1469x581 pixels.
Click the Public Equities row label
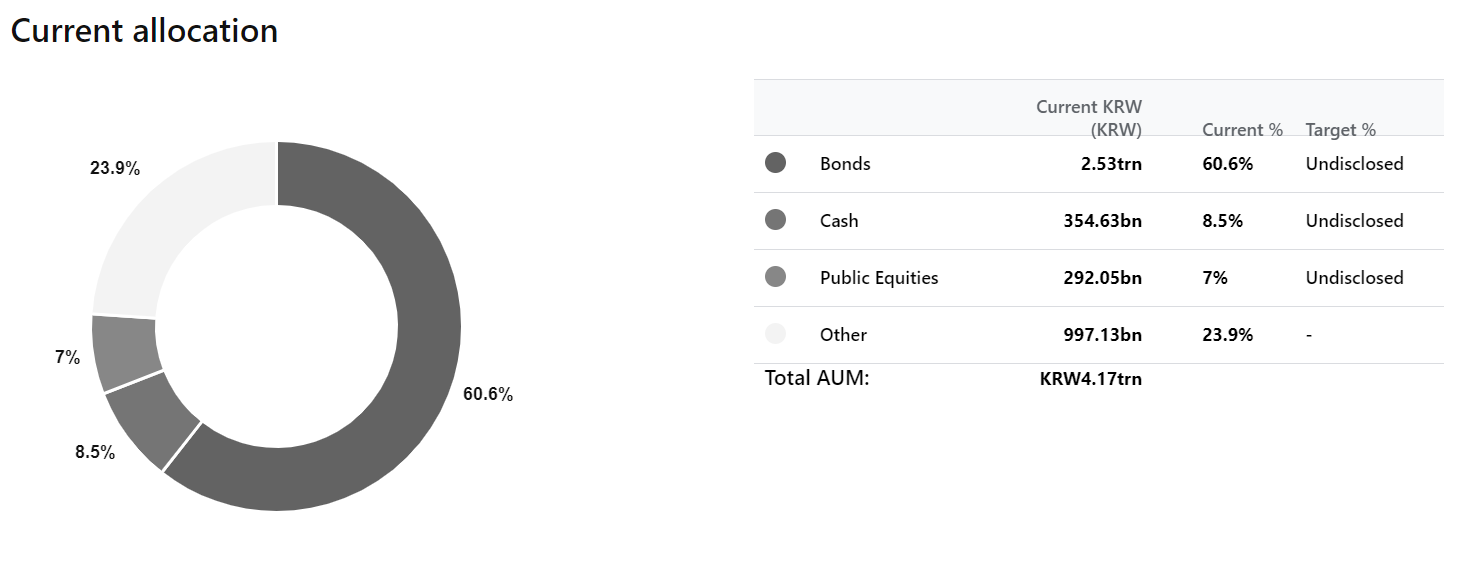click(x=879, y=278)
